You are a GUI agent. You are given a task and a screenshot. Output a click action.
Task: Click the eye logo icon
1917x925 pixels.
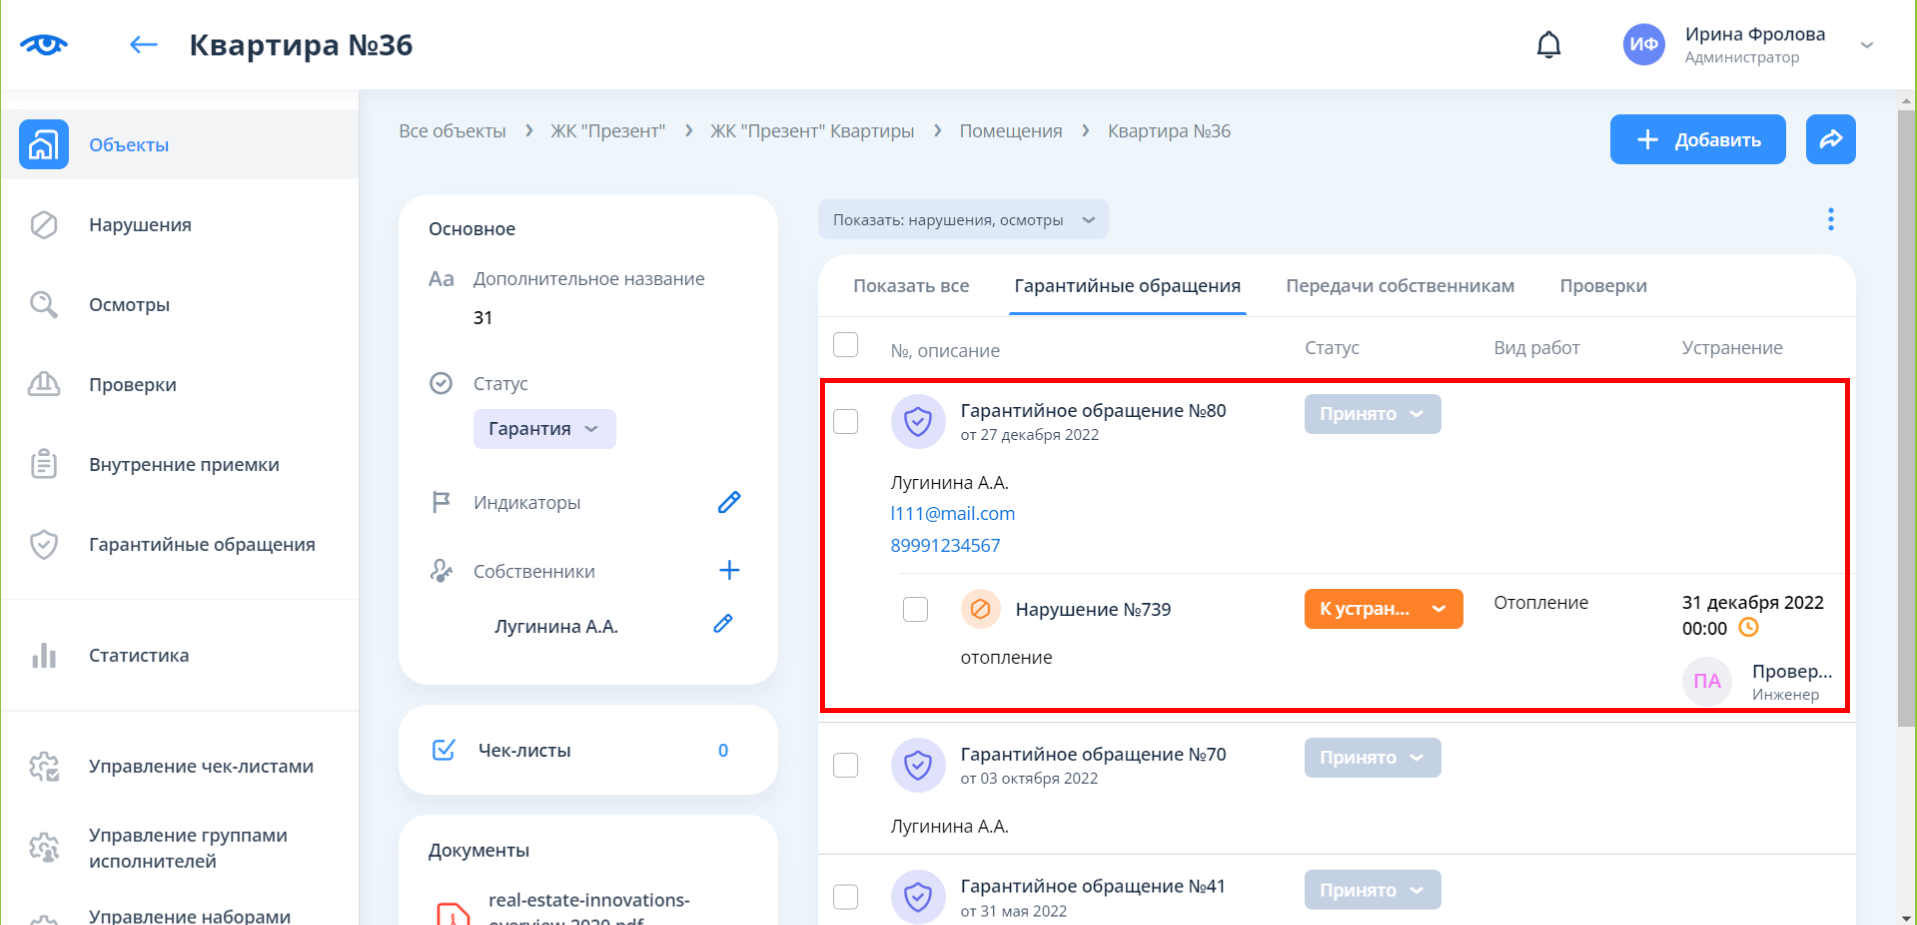(44, 45)
